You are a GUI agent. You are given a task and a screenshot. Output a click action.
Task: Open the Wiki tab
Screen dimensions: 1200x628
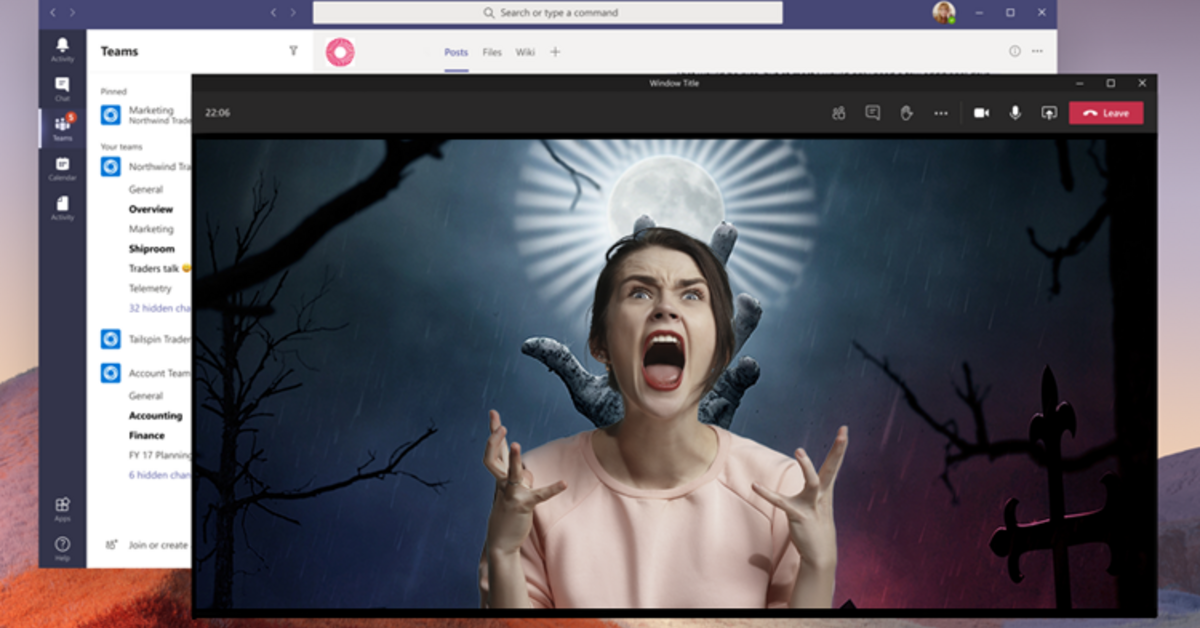(524, 52)
